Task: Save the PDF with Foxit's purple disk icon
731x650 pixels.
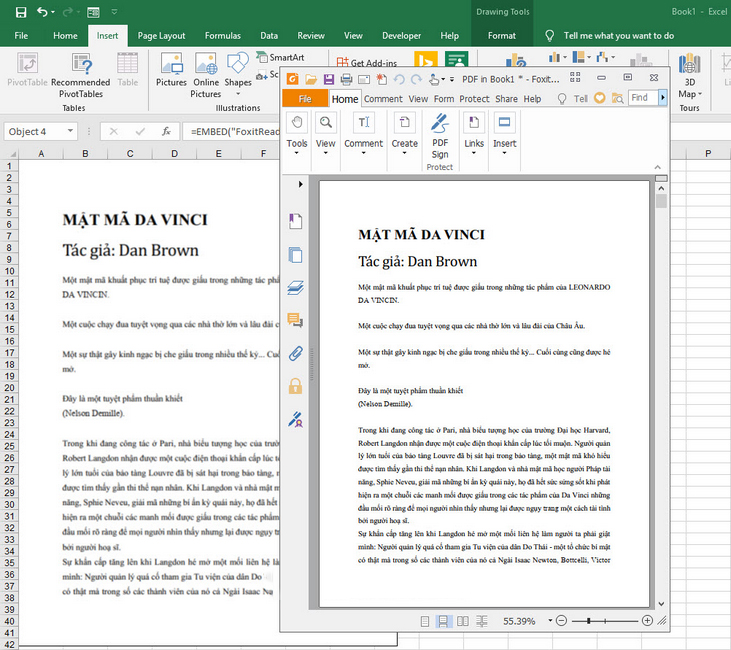Action: pos(329,79)
